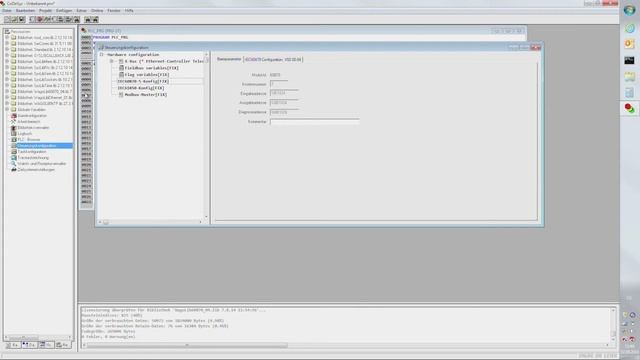
Task: Open Taskkonfiguration in the resources tree
Action: [31, 151]
